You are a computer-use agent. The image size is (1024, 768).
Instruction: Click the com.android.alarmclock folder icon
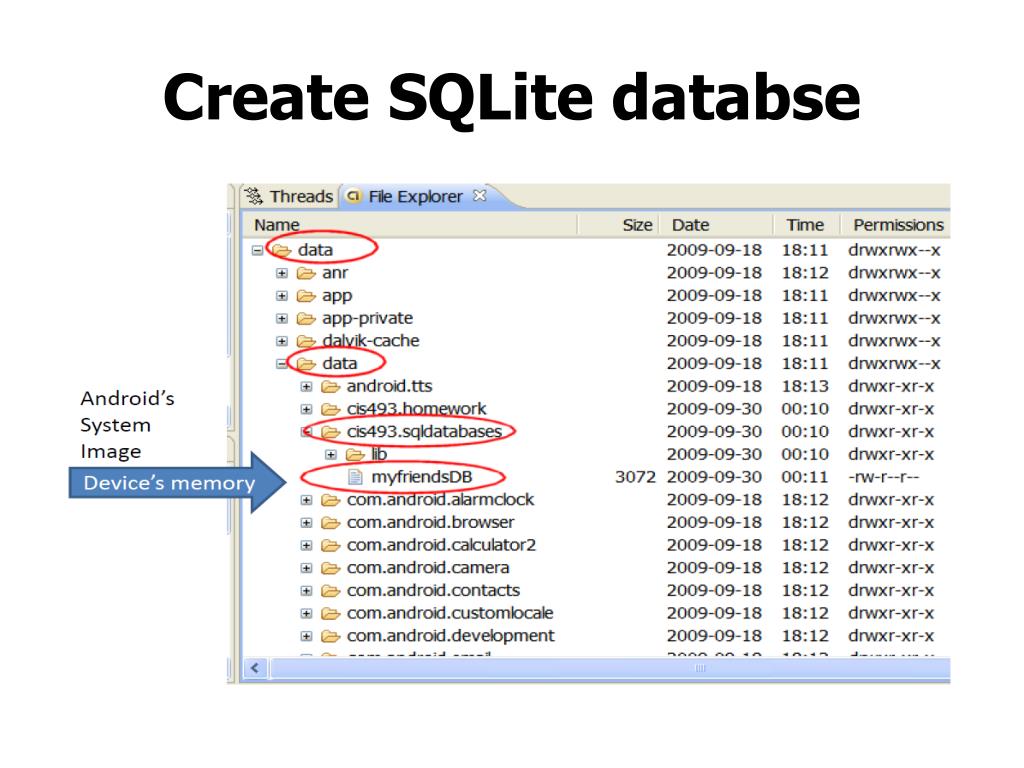coord(331,500)
